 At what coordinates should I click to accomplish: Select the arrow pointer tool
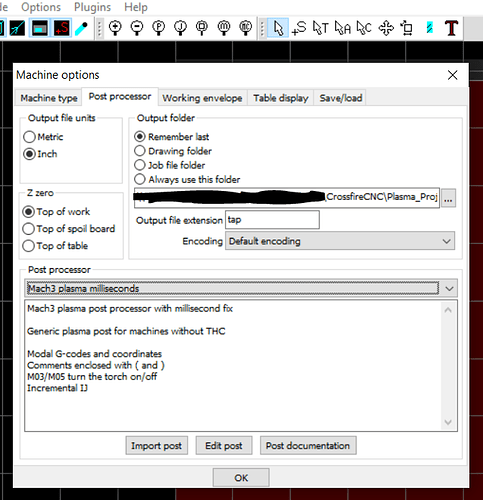coord(278,28)
